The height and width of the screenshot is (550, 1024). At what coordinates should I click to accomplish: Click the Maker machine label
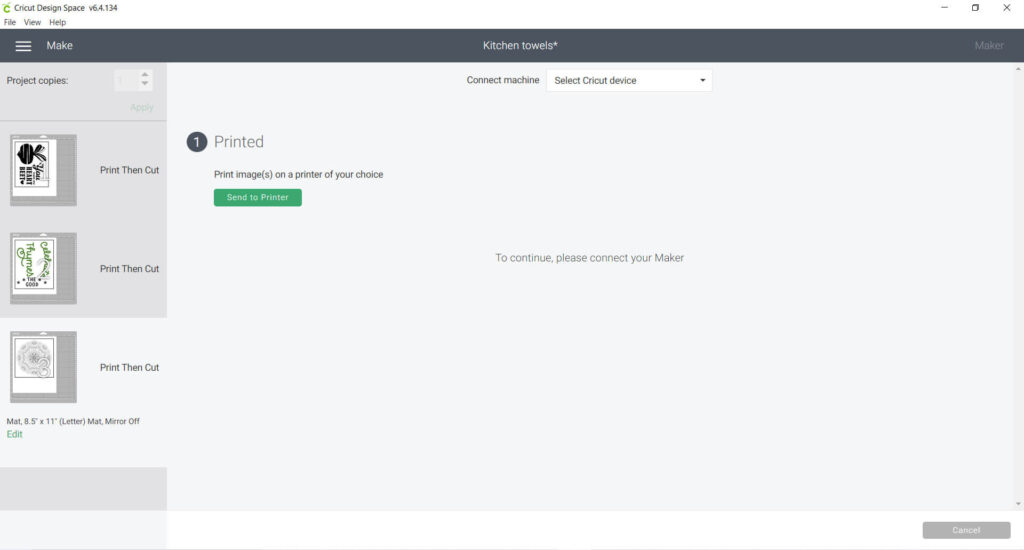click(989, 46)
